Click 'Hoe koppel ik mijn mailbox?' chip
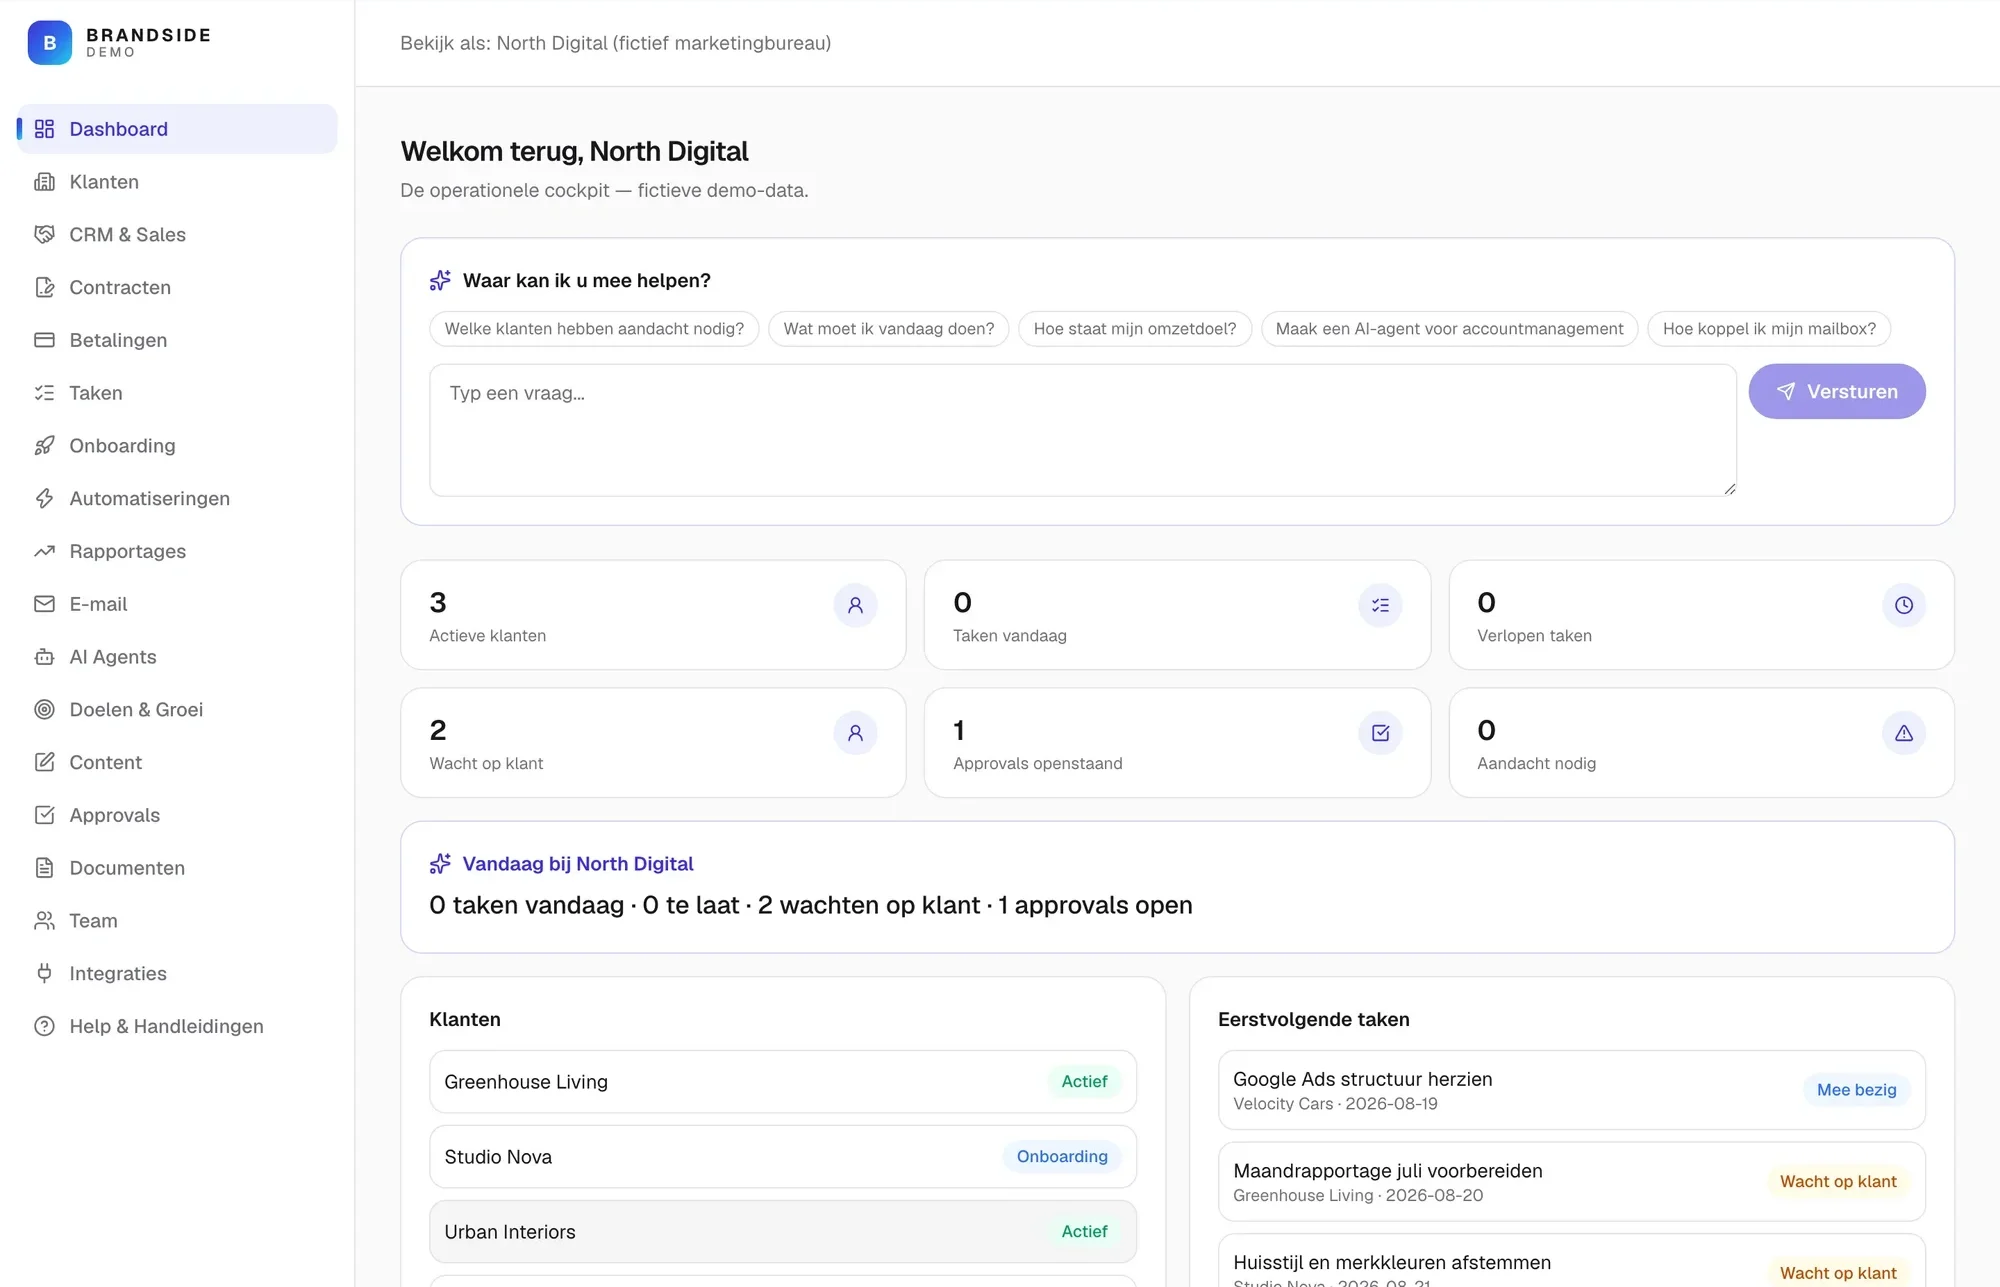Image resolution: width=2000 pixels, height=1287 pixels. click(1769, 329)
